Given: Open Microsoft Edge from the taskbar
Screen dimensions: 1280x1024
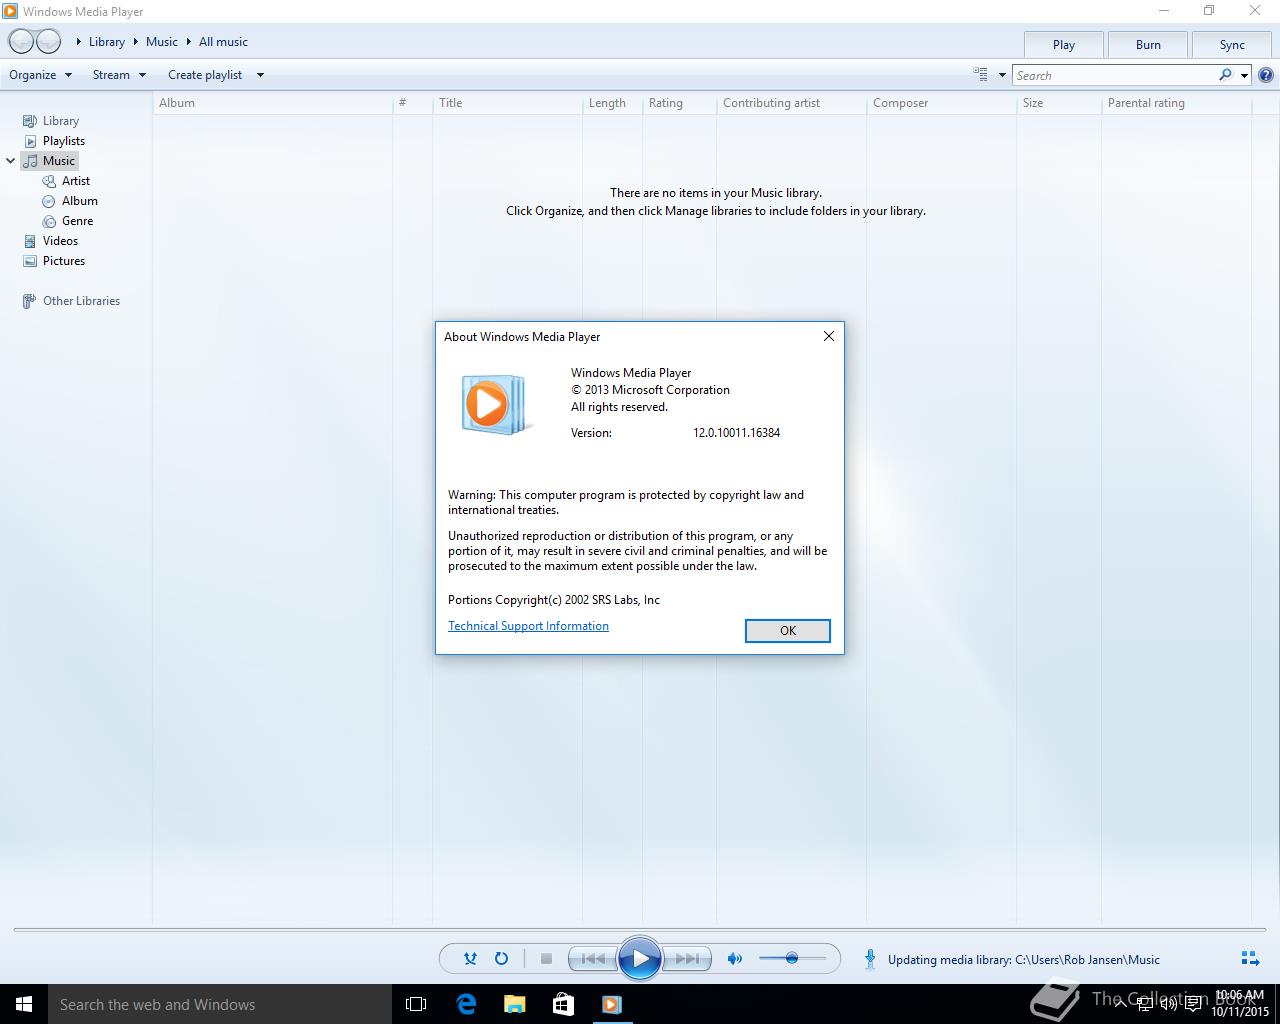Looking at the screenshot, I should coord(466,1004).
